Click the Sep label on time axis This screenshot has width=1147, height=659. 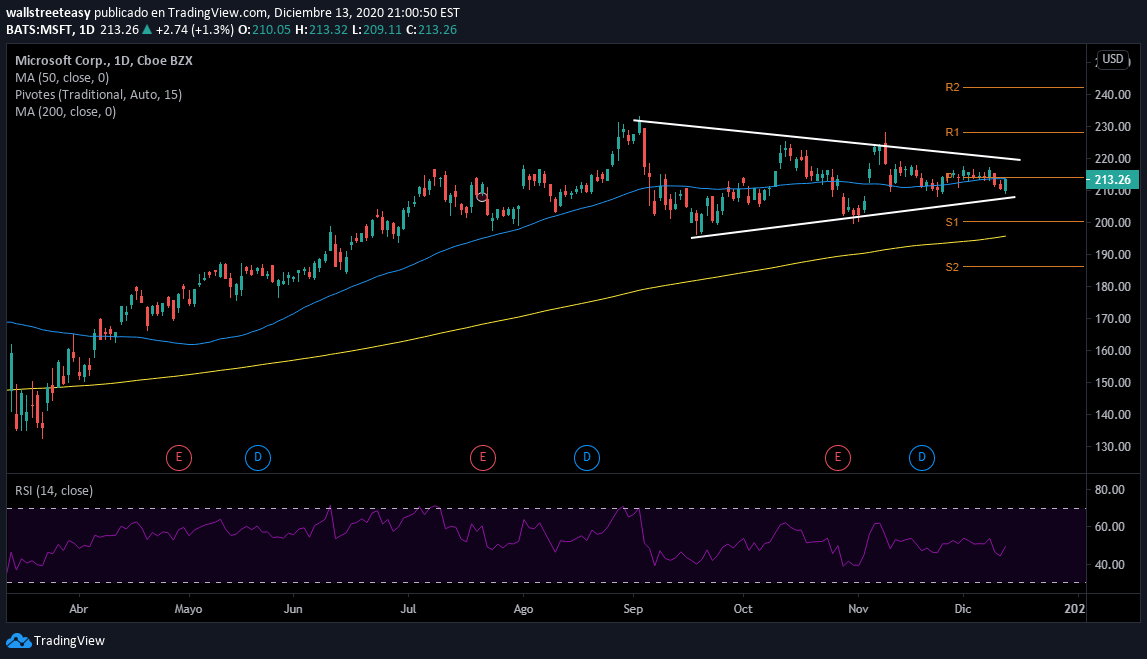tap(633, 609)
